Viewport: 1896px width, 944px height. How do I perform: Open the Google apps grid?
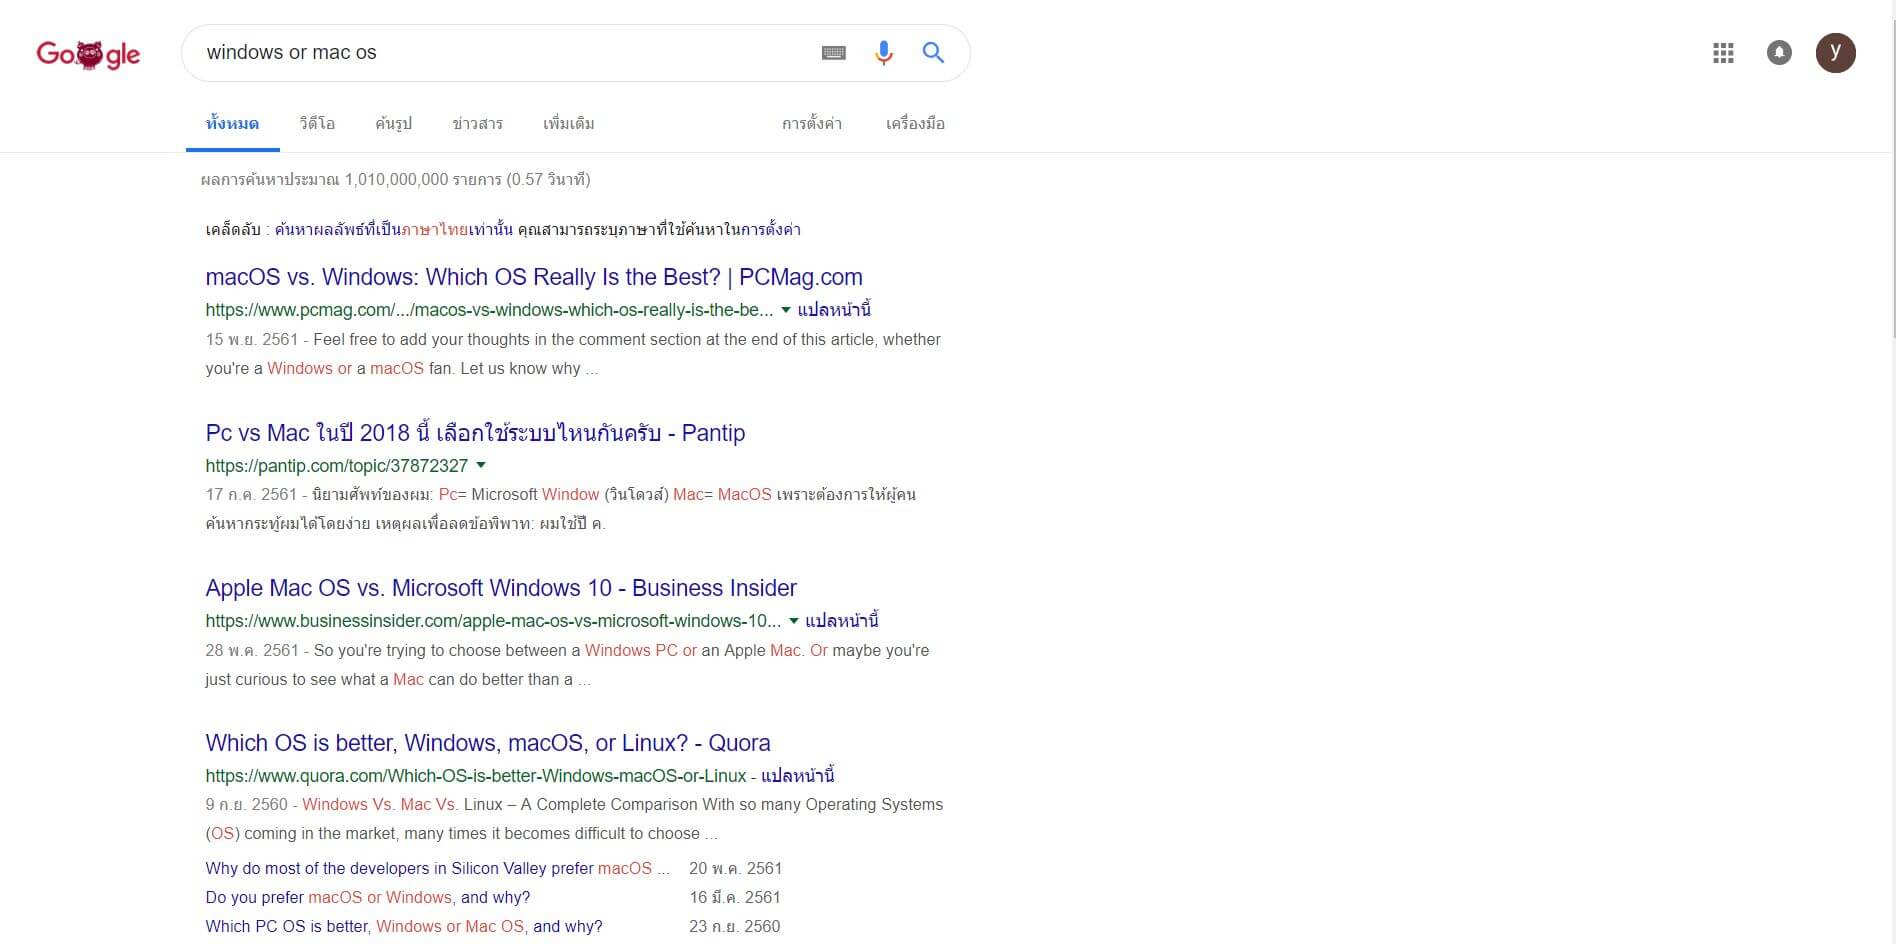[1723, 53]
